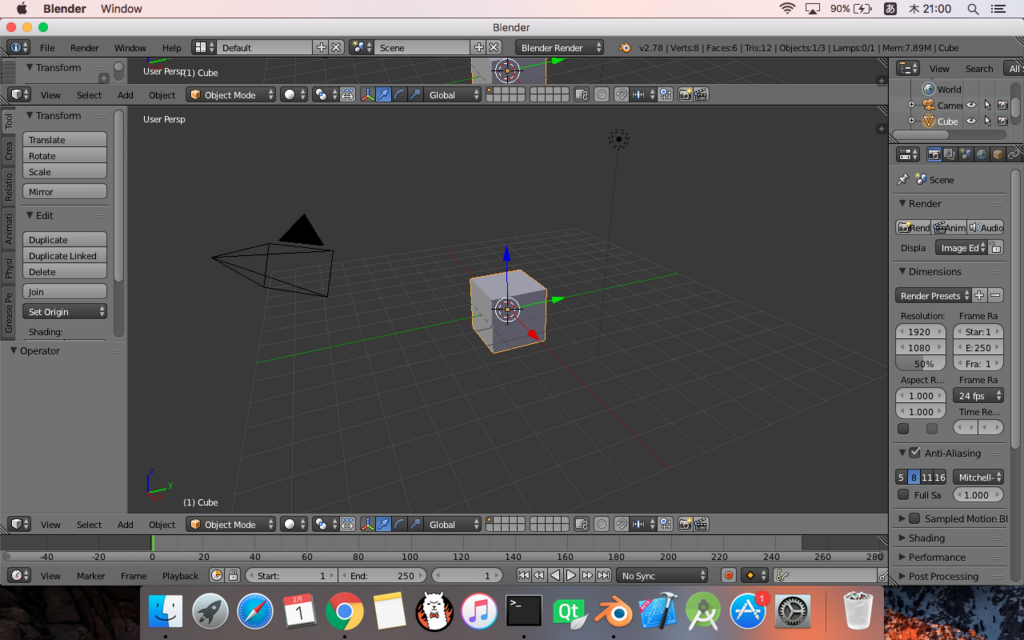Open the File menu in Info header

click(47, 47)
